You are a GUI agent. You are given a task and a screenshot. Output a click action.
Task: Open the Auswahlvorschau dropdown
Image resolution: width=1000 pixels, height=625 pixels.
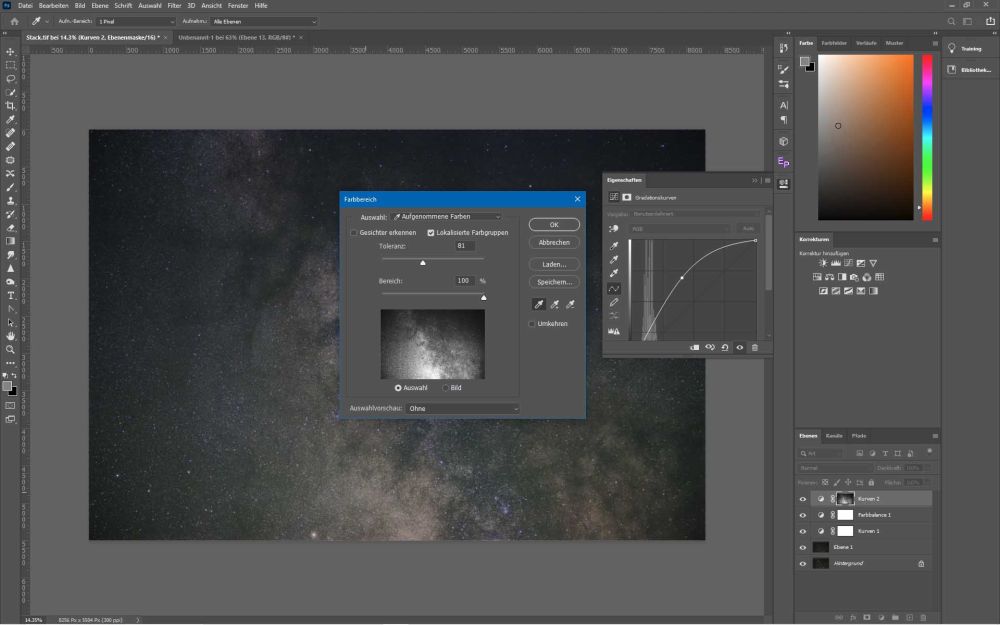pos(463,408)
